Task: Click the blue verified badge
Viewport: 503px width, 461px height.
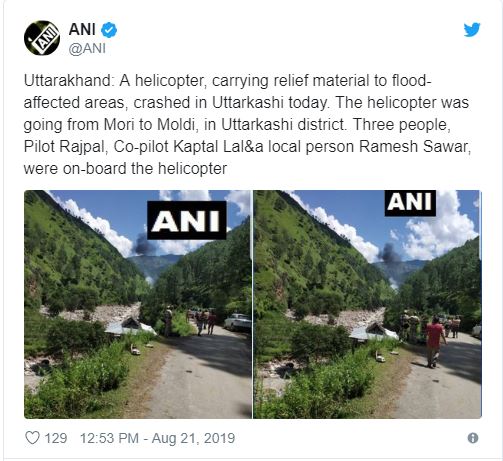Action: (109, 30)
